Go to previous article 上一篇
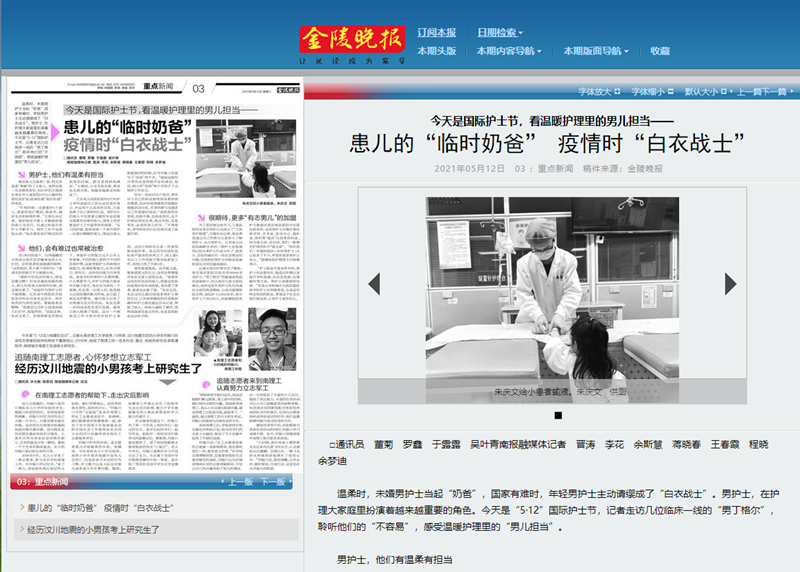This screenshot has height=572, width=800. click(x=748, y=92)
